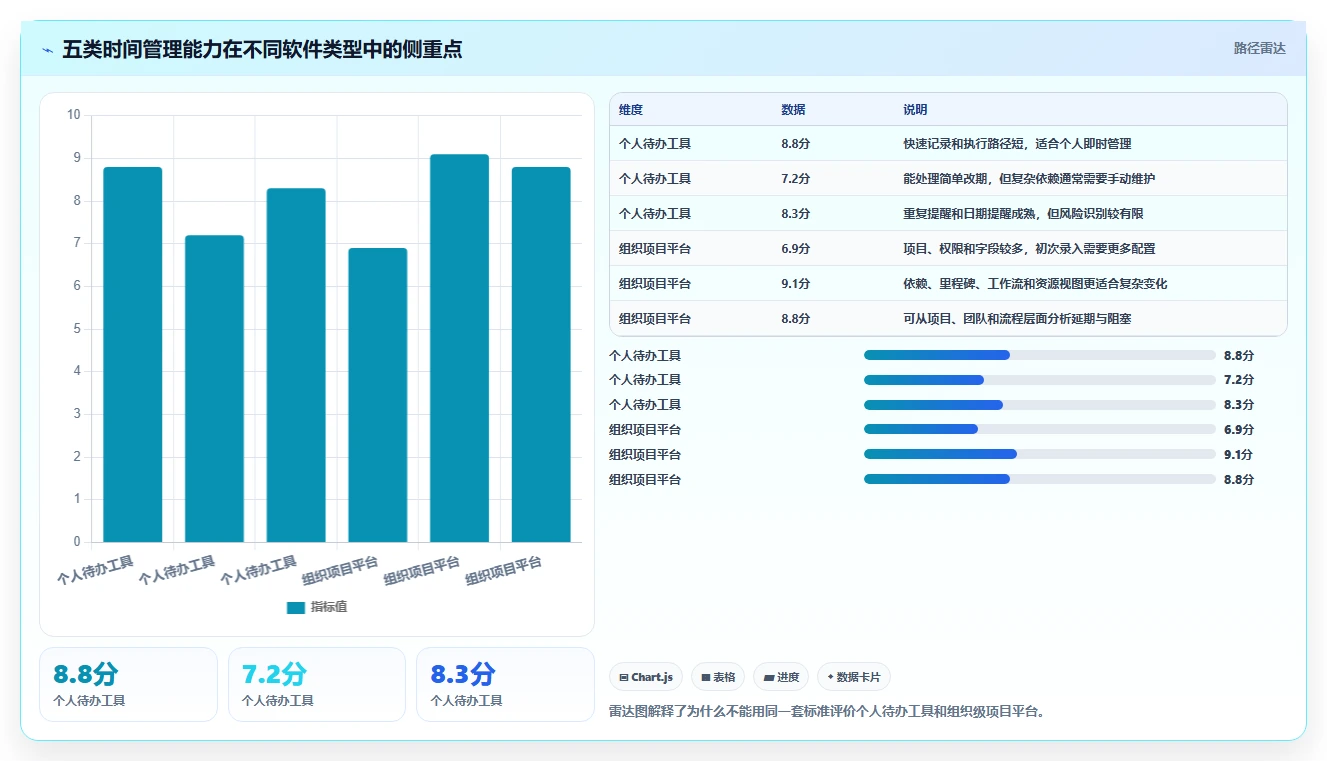Click the 组织项目平台 progress bar showing 8.8分

click(x=1040, y=479)
